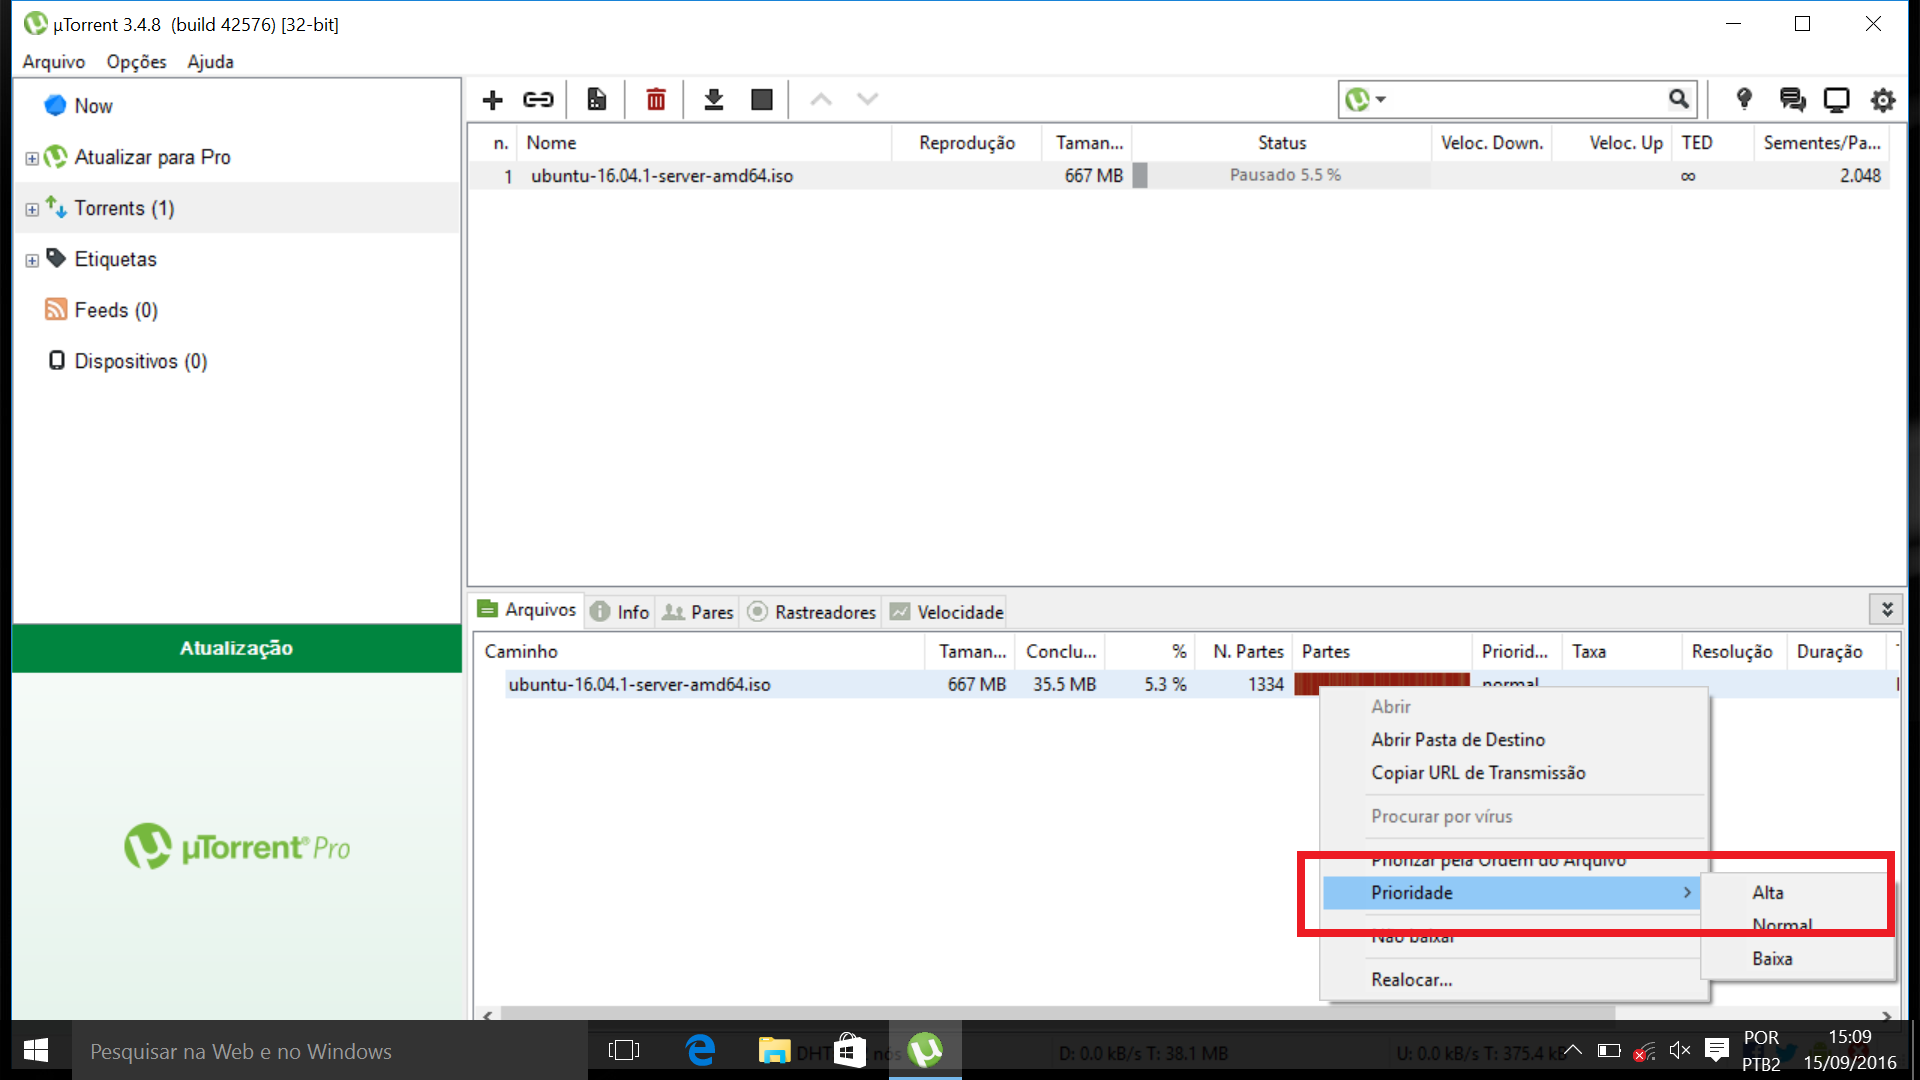This screenshot has height=1080, width=1920.
Task: Open the Windows Start menu
Action: coord(36,1050)
